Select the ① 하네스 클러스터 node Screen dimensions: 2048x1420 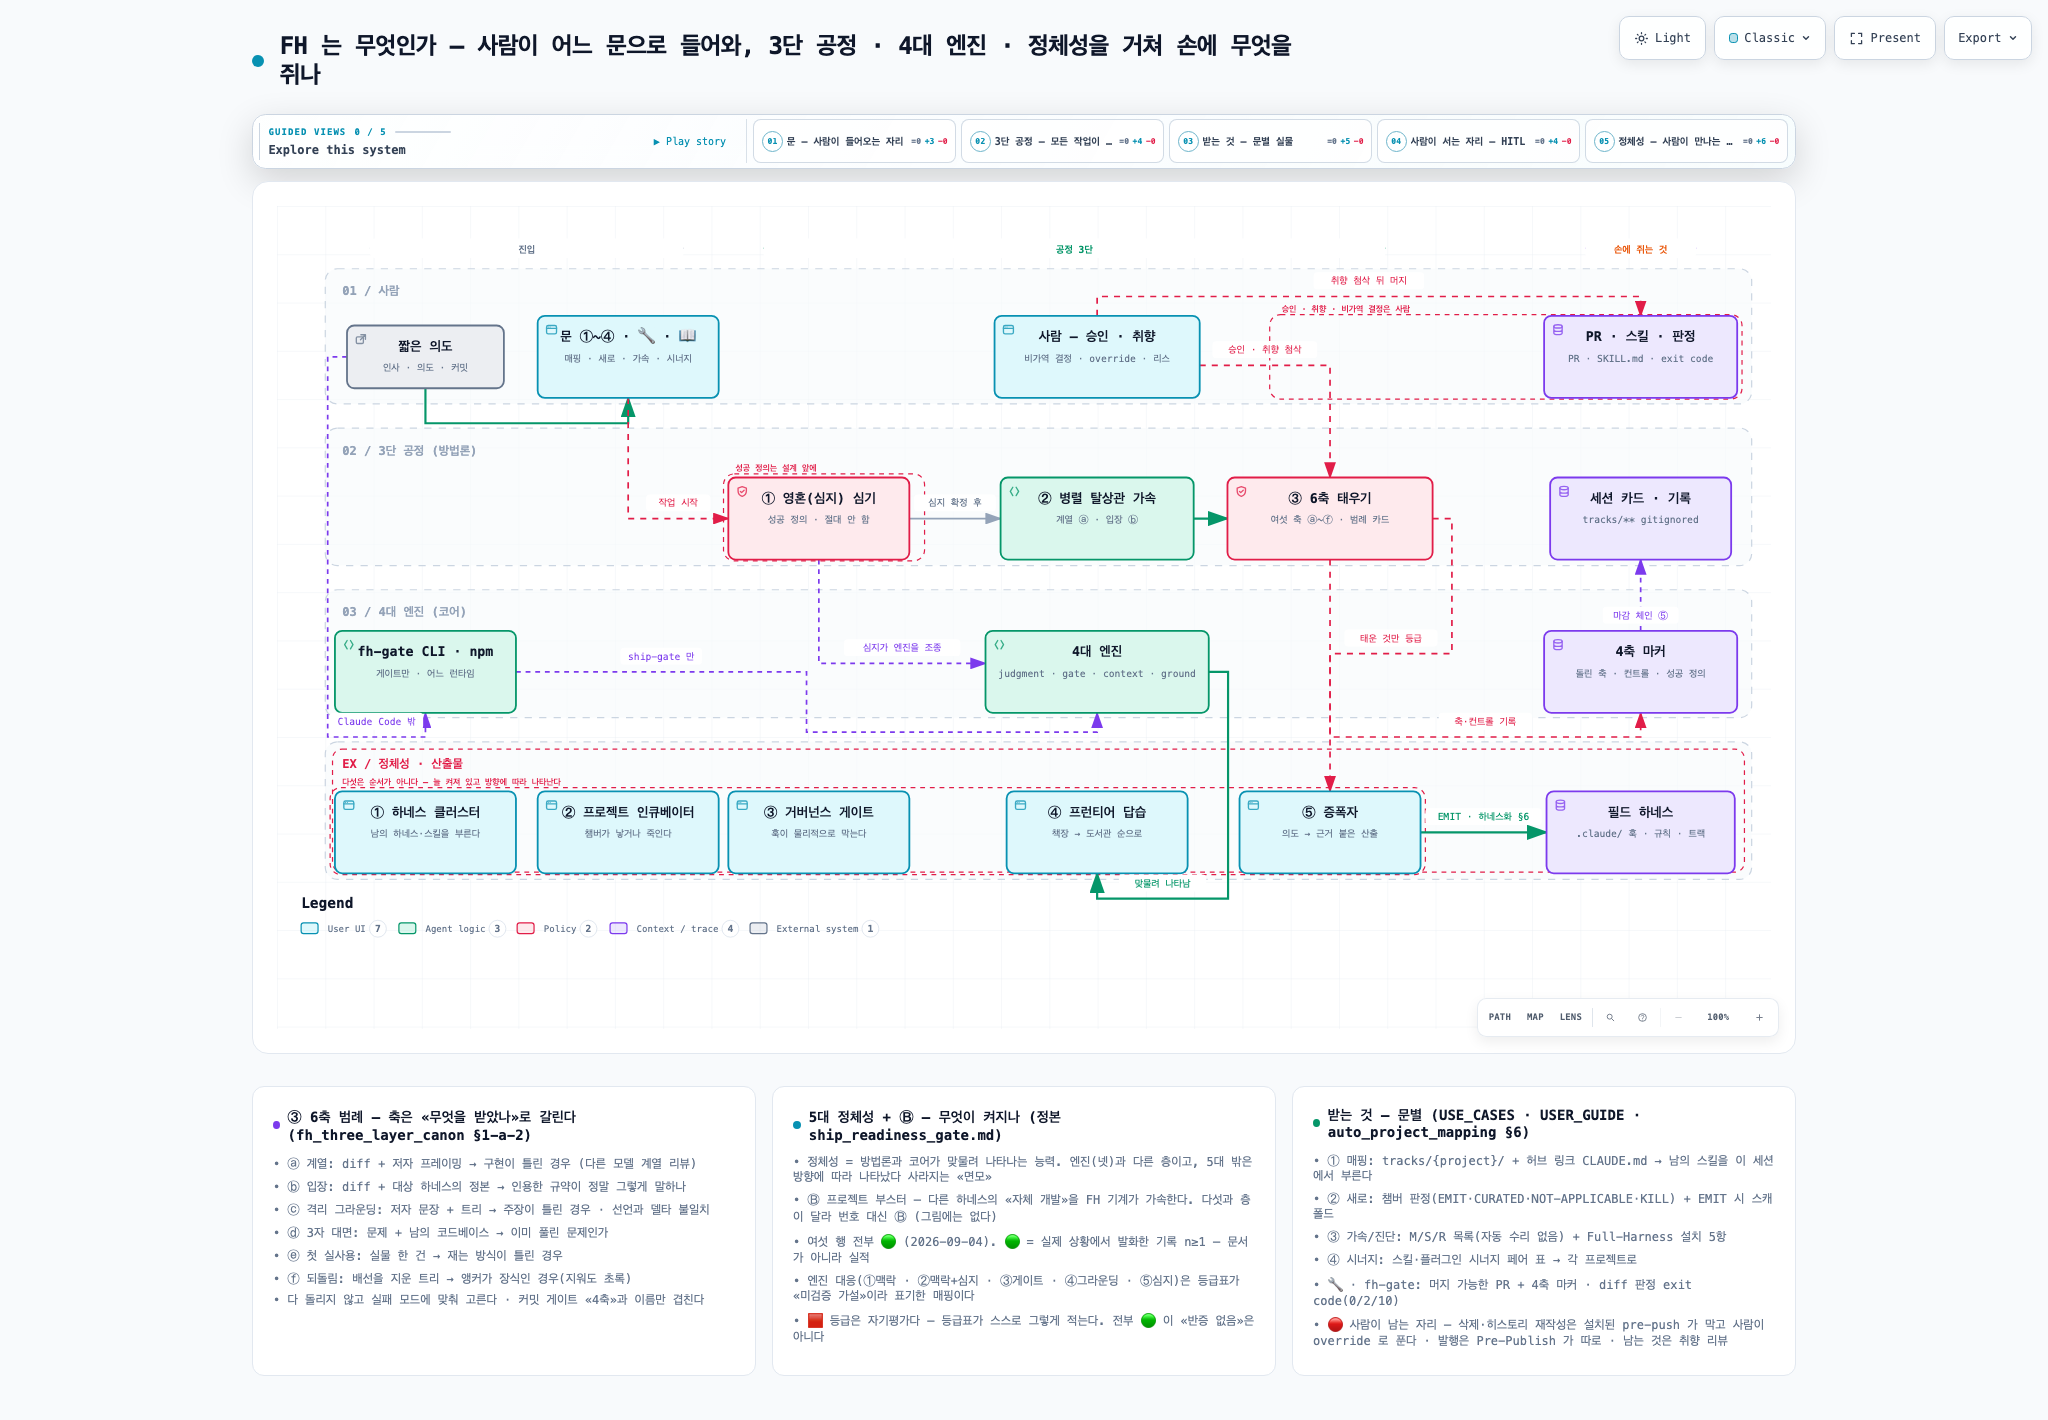(425, 832)
